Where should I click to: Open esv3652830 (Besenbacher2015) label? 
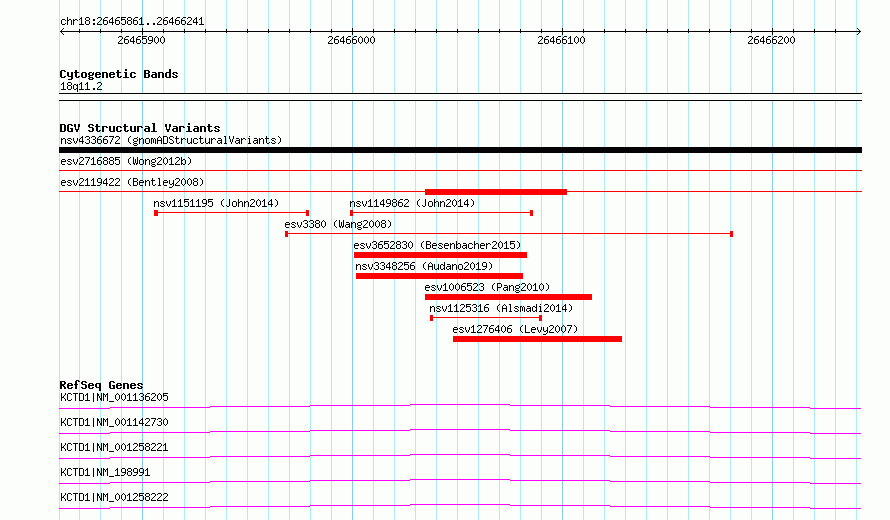437,245
